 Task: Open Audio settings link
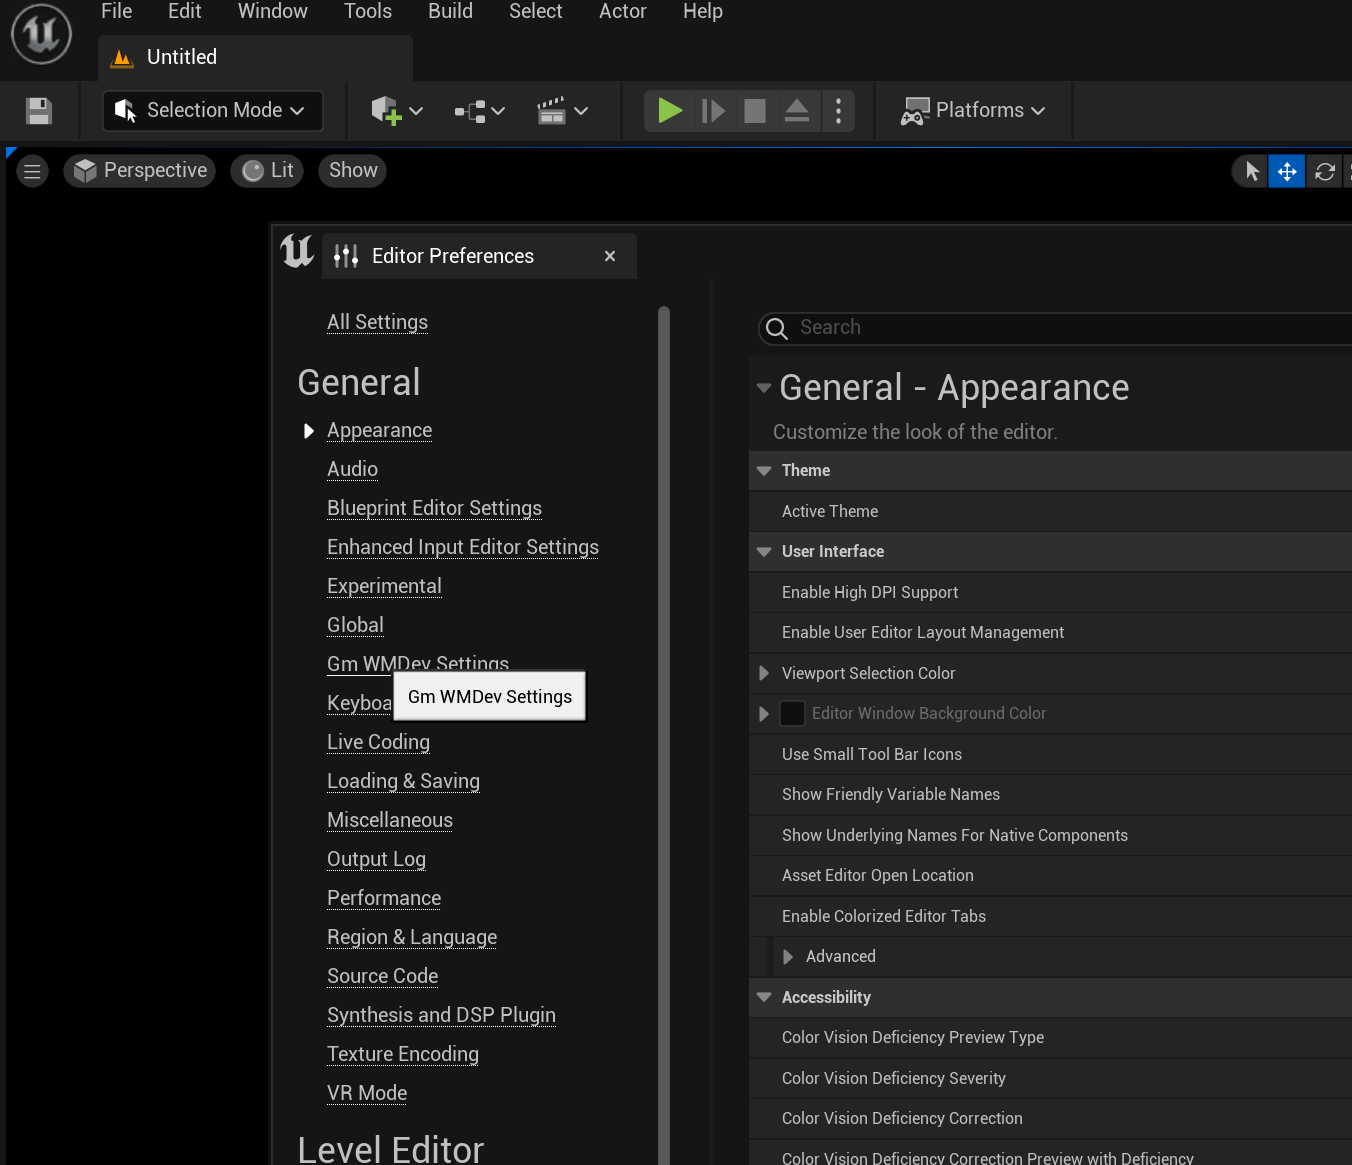(x=352, y=469)
